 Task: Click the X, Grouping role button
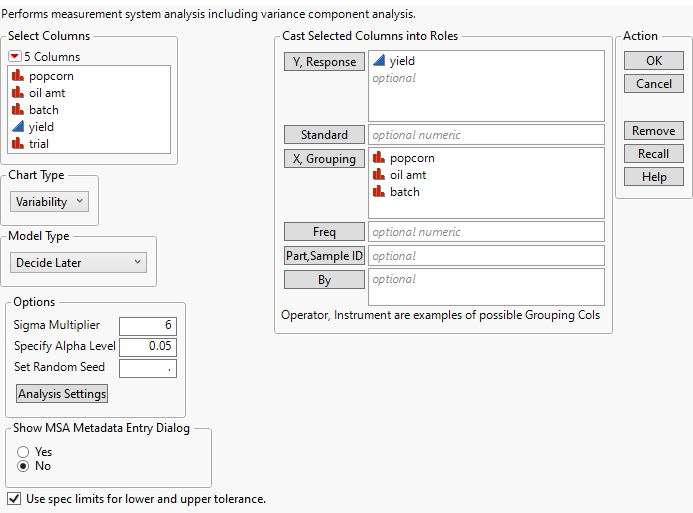pos(324,159)
